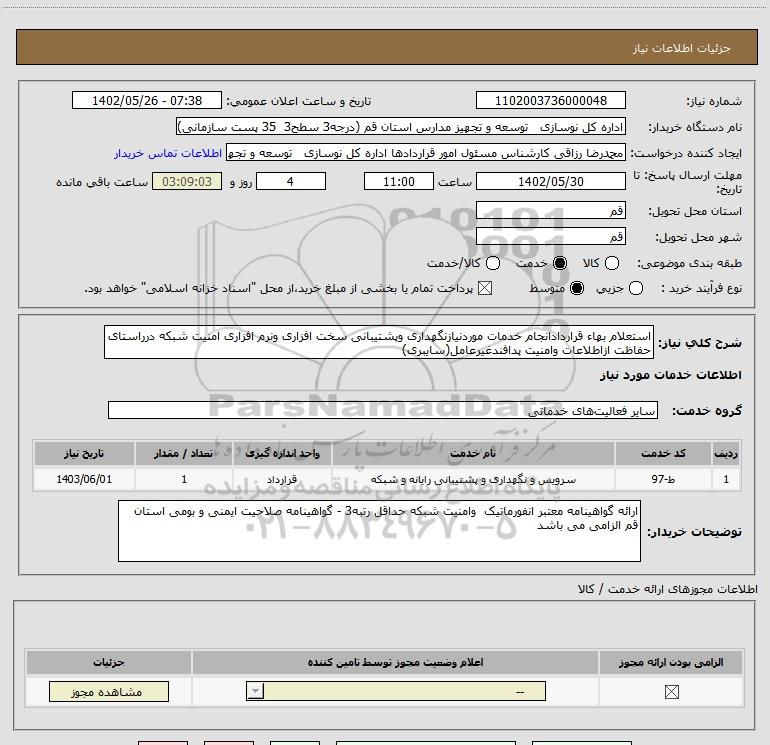Image resolution: width=770 pixels, height=745 pixels.
Task: Click the کد خدمت column header
Action: (x=663, y=453)
